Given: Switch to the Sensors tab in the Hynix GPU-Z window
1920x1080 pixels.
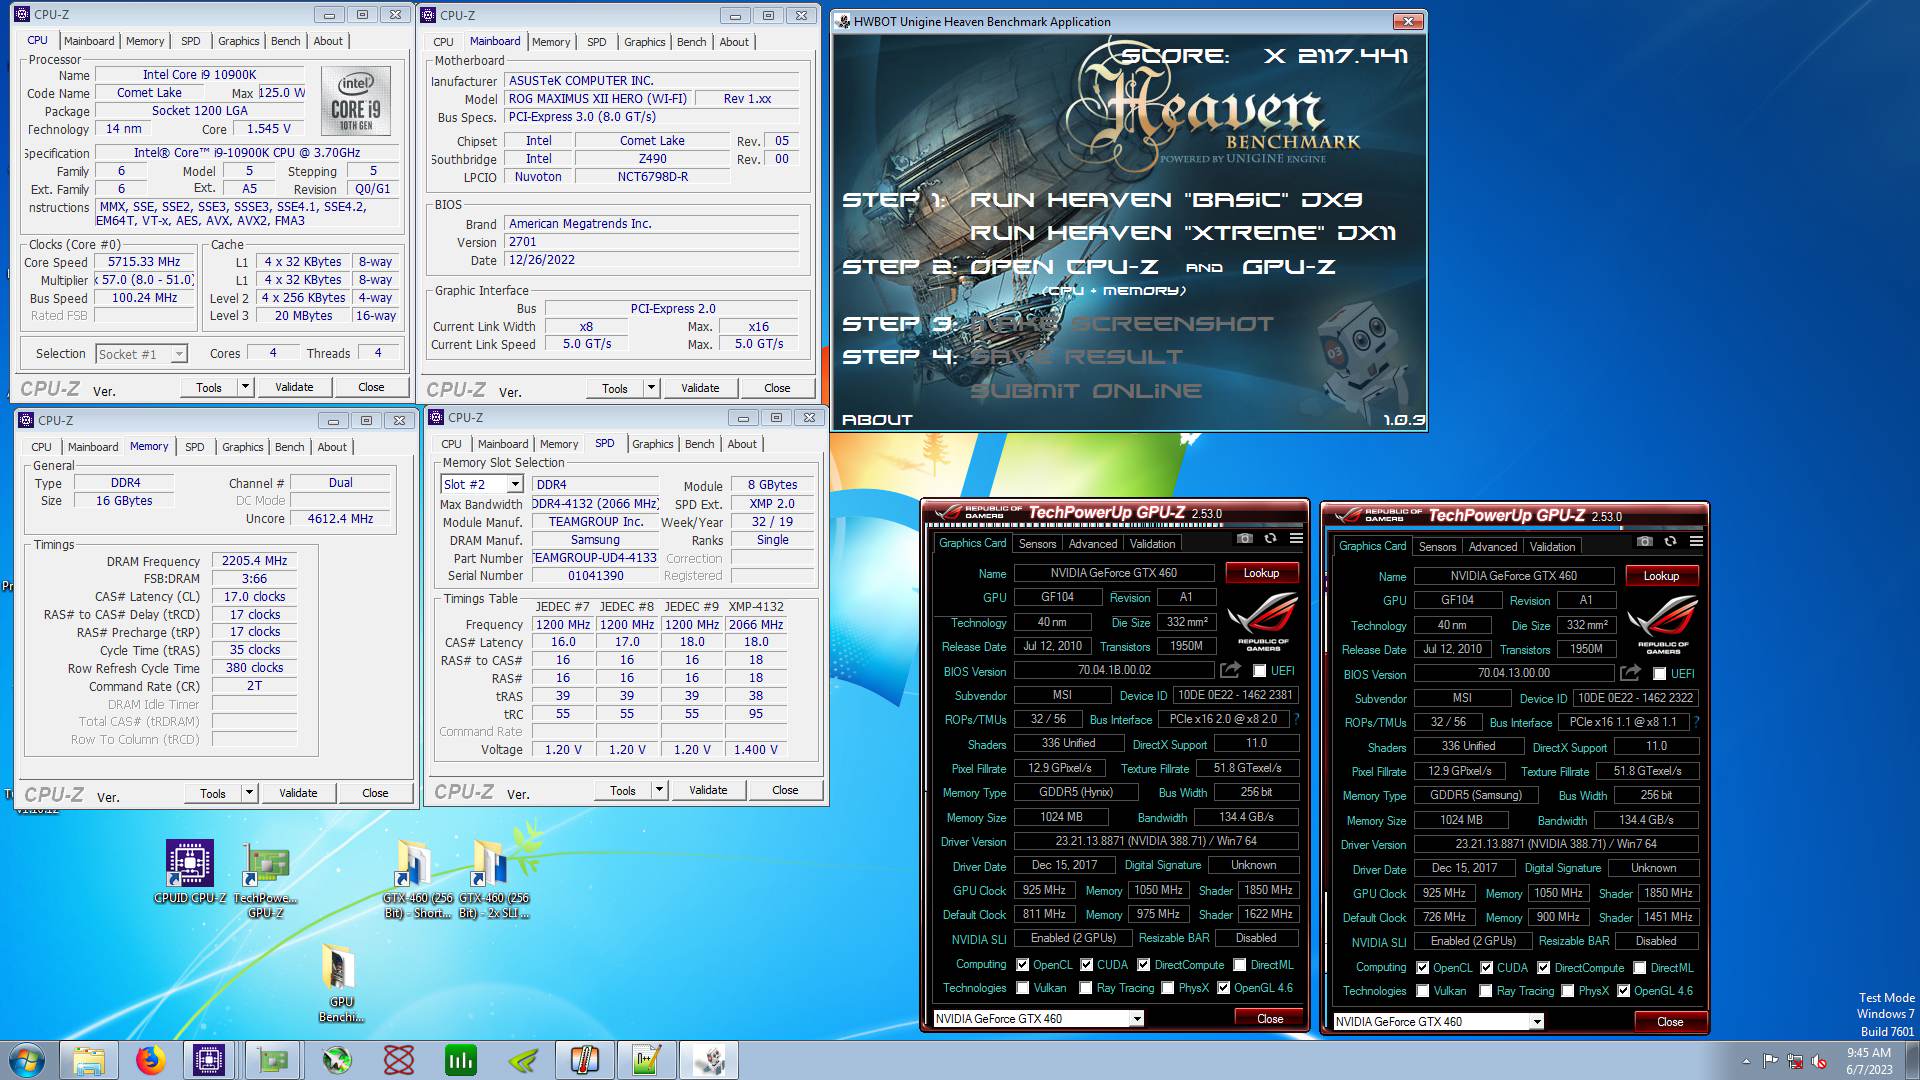Looking at the screenshot, I should [1037, 544].
